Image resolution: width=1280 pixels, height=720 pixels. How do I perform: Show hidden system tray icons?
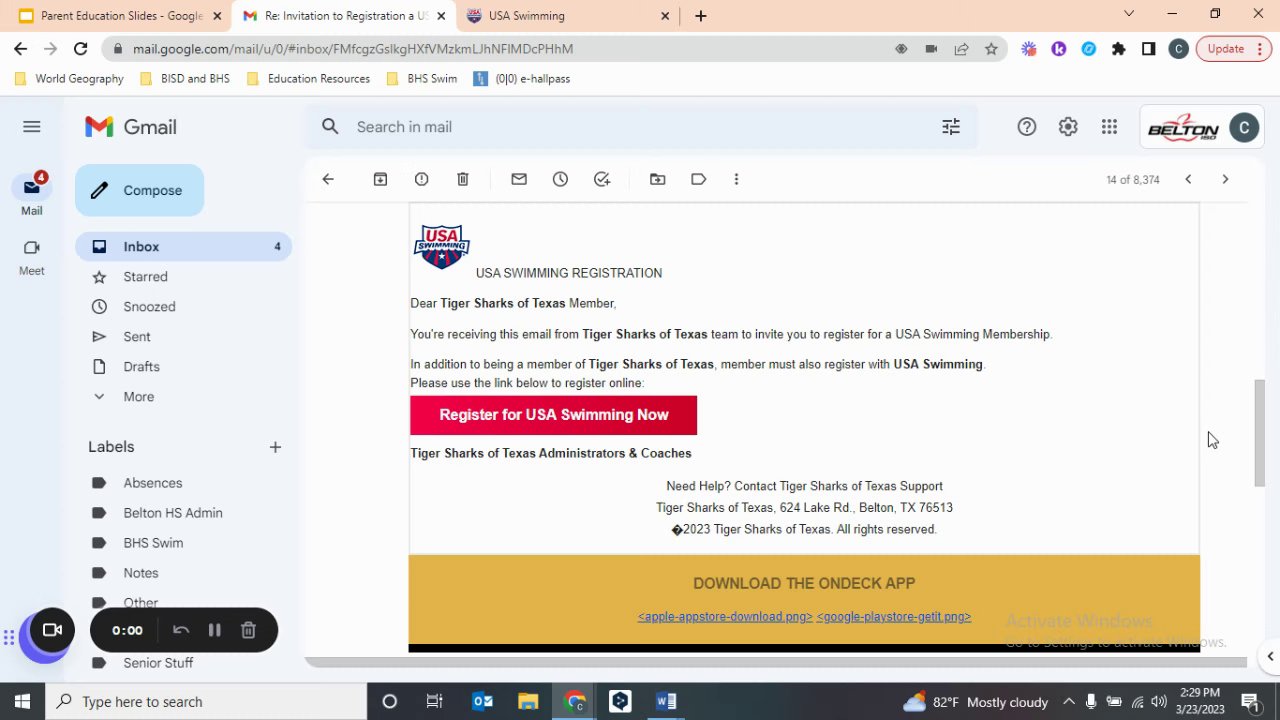tap(1069, 701)
